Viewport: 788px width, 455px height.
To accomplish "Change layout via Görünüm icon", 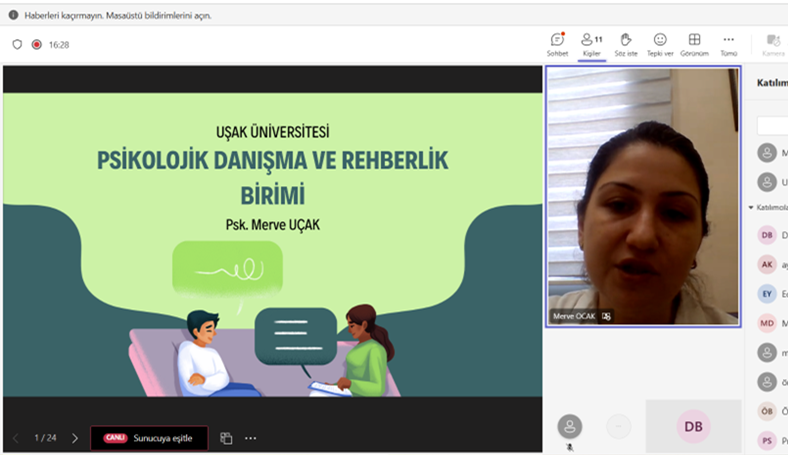I will click(x=694, y=44).
